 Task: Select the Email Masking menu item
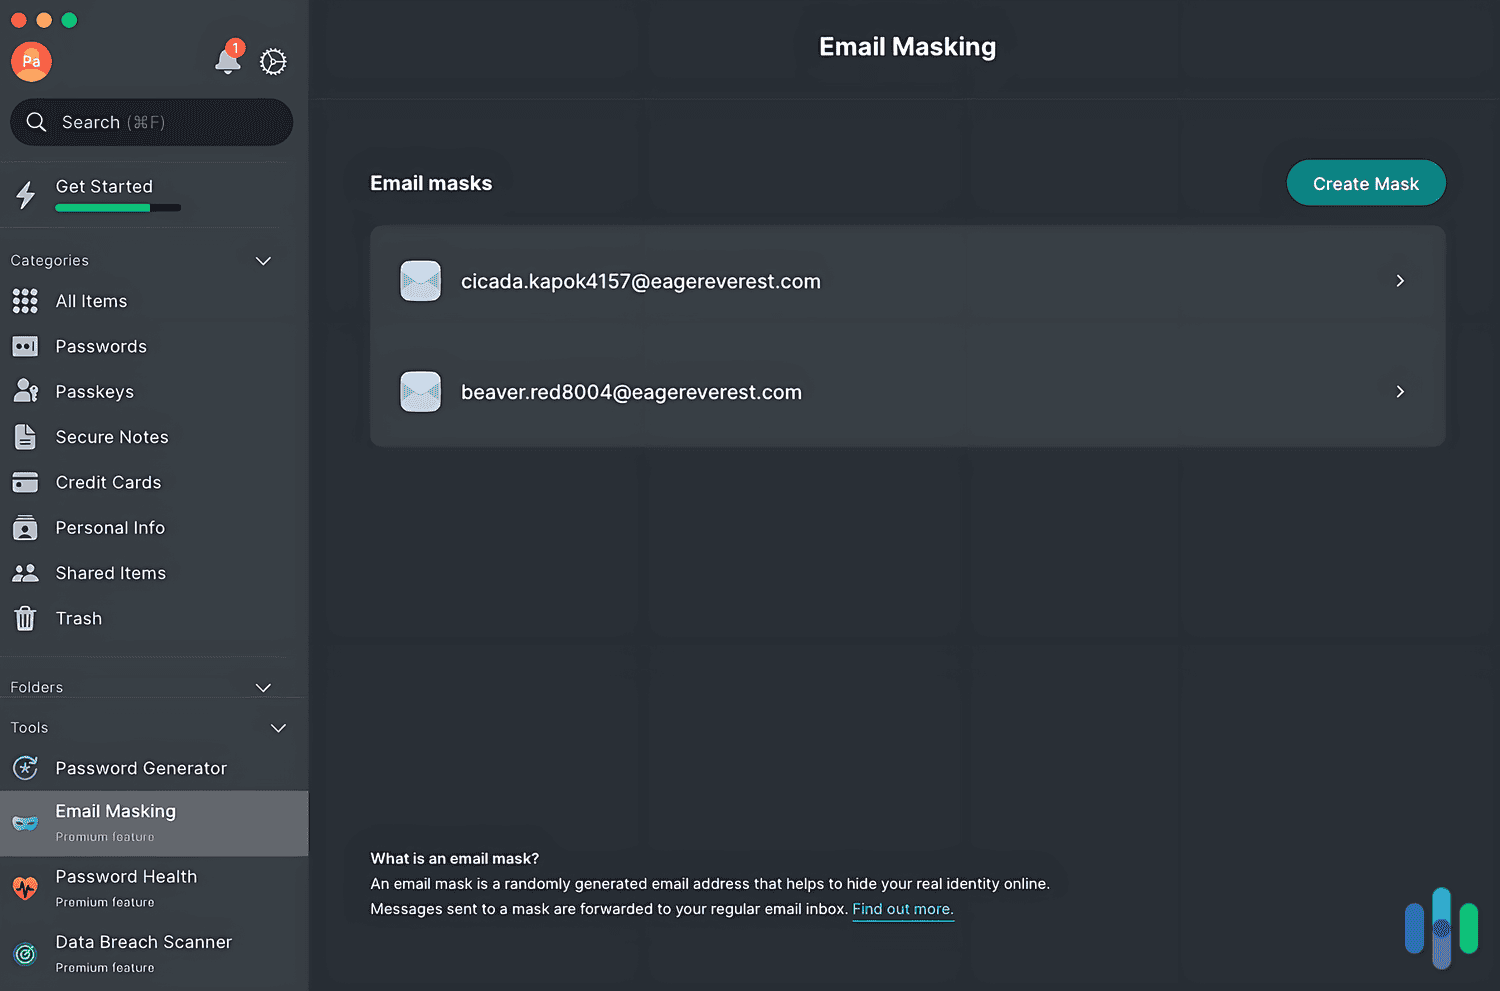(116, 811)
